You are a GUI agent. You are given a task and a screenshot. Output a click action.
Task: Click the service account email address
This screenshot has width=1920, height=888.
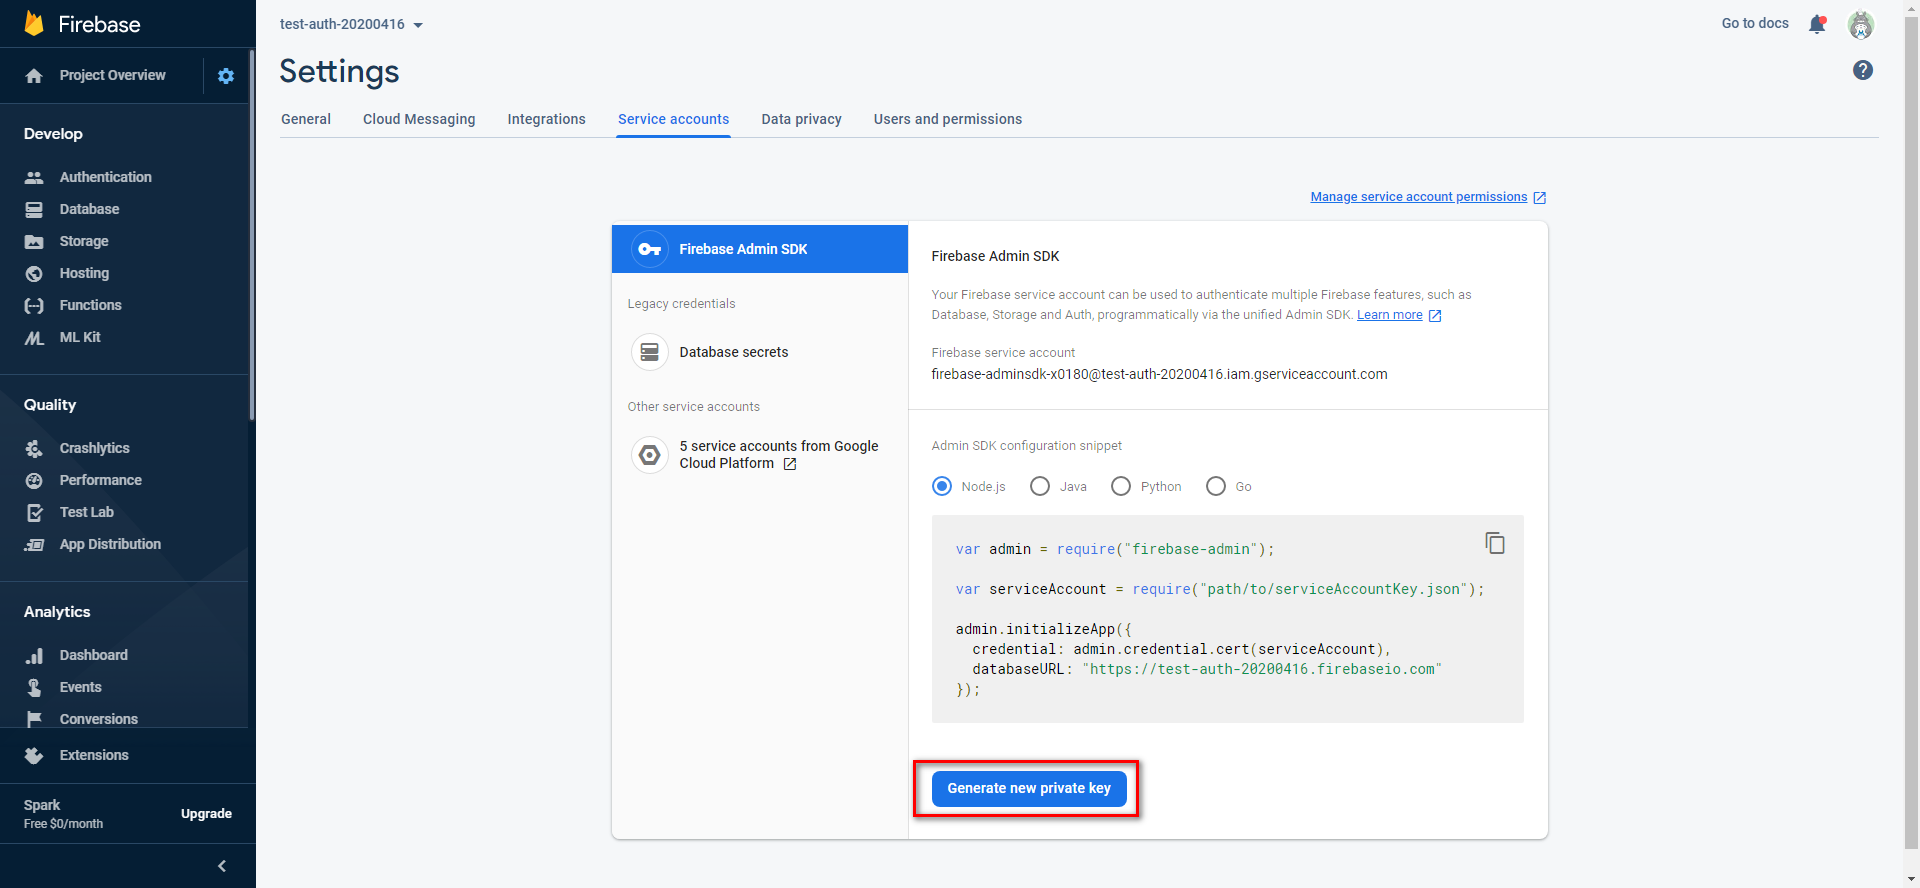pos(1159,374)
